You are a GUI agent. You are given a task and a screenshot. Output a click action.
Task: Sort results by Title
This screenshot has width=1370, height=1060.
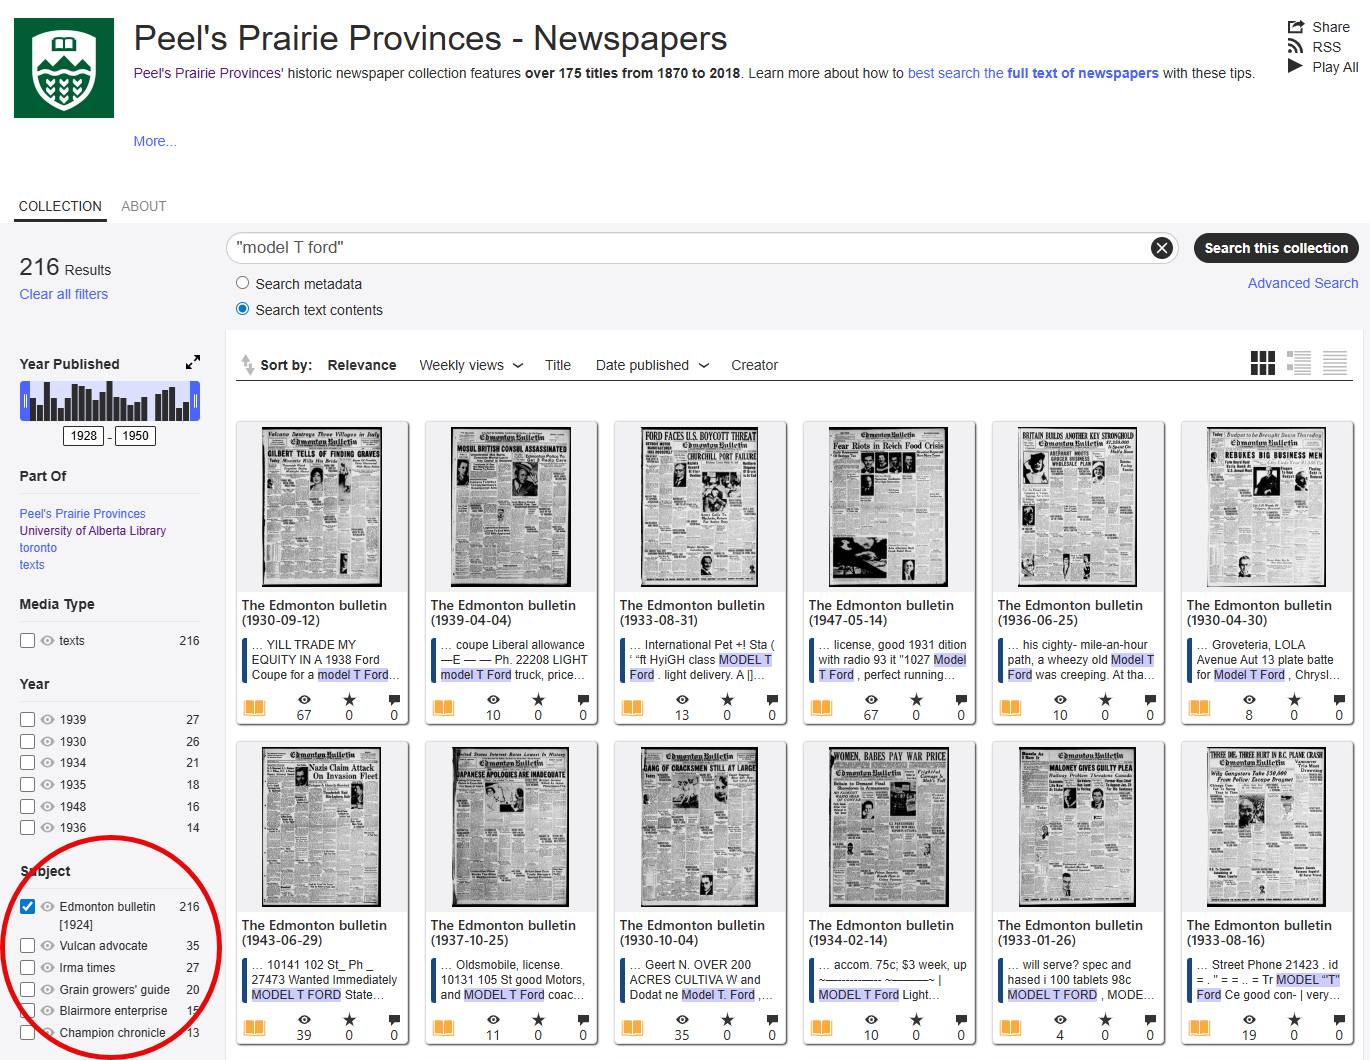click(558, 365)
